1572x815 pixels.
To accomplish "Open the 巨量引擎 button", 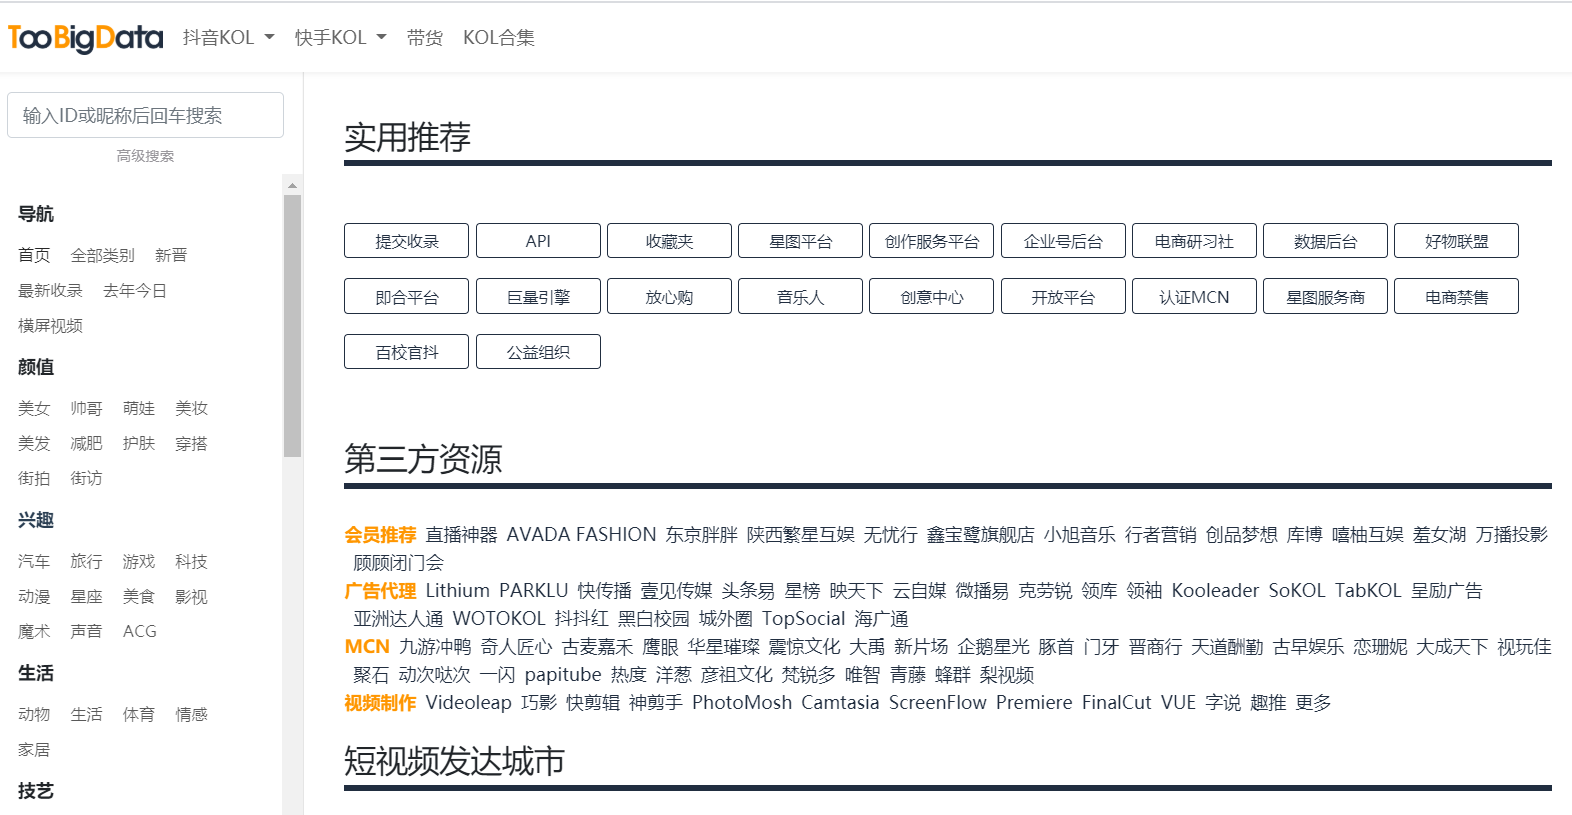I will coord(538,297).
